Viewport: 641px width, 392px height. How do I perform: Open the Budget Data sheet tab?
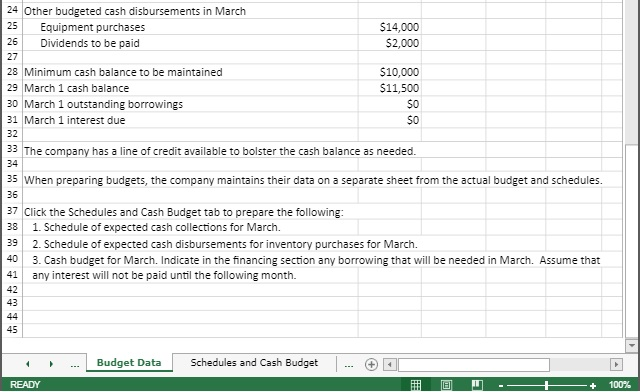click(x=129, y=363)
